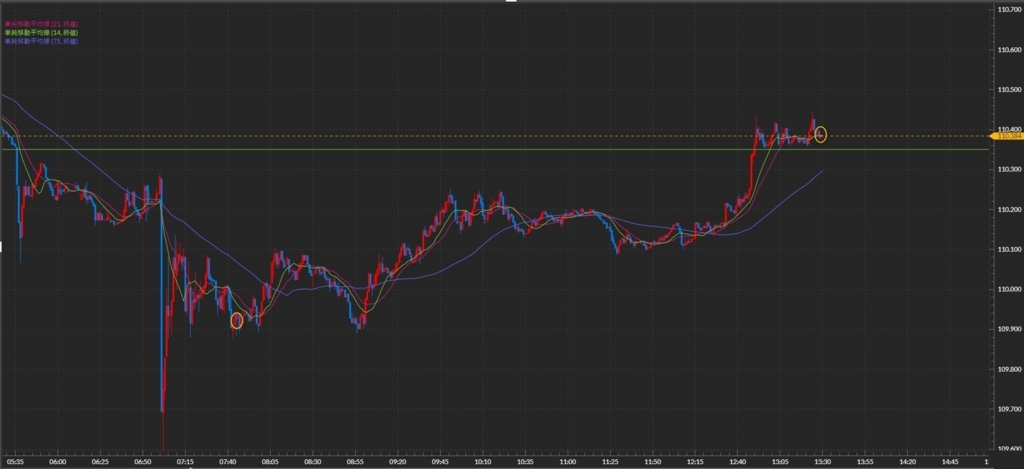This screenshot has width=1024, height=469.
Task: Click the 110.000 price axis label
Action: tap(1009, 289)
